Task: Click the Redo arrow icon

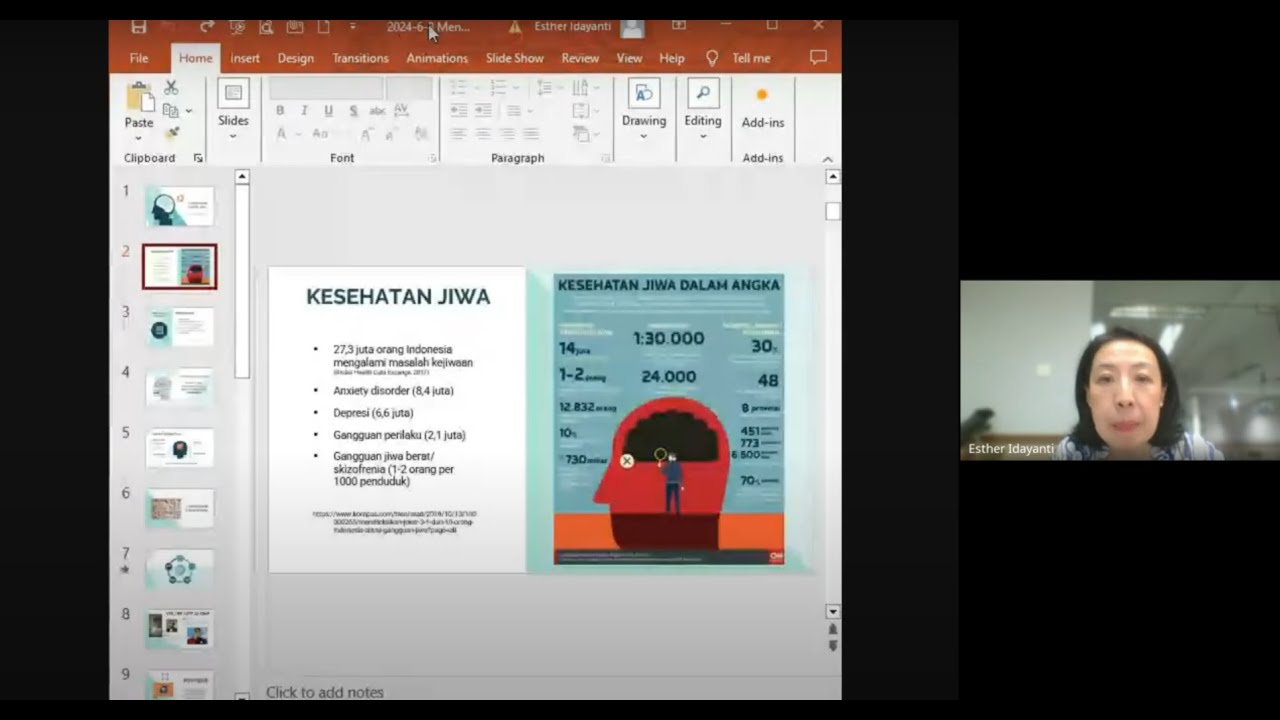Action: coord(207,26)
